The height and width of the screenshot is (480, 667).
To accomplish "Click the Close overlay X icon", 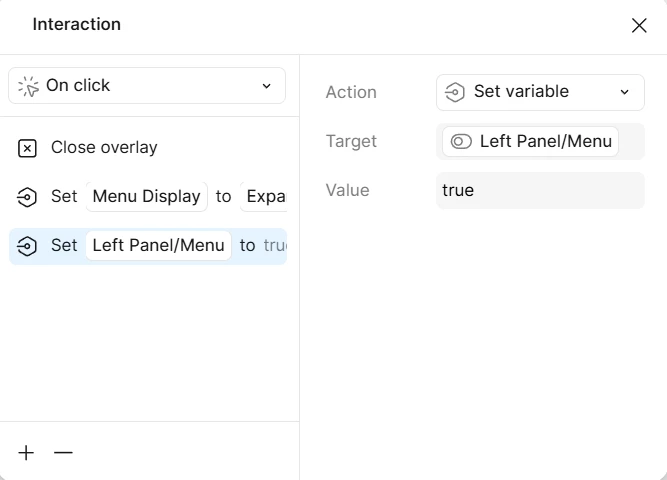I will (28, 148).
